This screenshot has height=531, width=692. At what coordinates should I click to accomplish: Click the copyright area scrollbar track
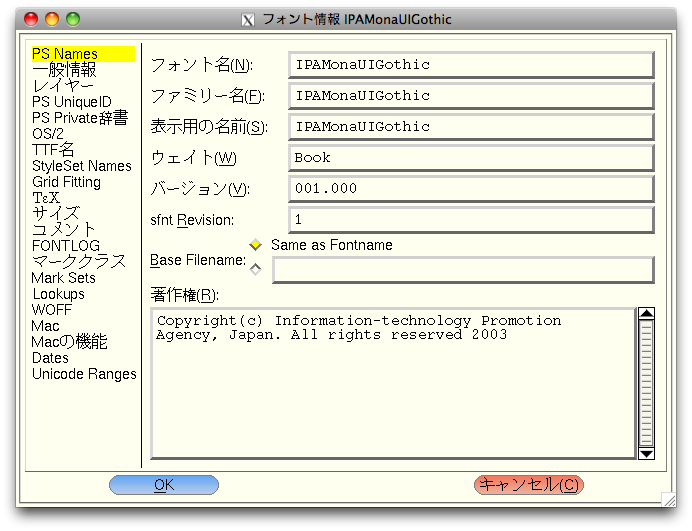pos(647,384)
